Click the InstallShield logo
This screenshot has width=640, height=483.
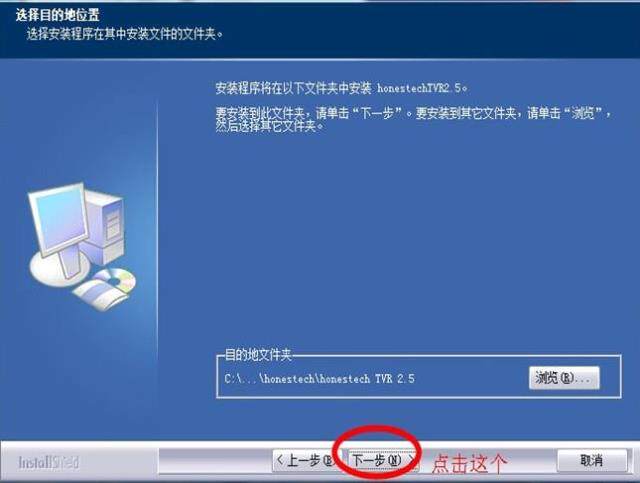pyautogui.click(x=49, y=462)
